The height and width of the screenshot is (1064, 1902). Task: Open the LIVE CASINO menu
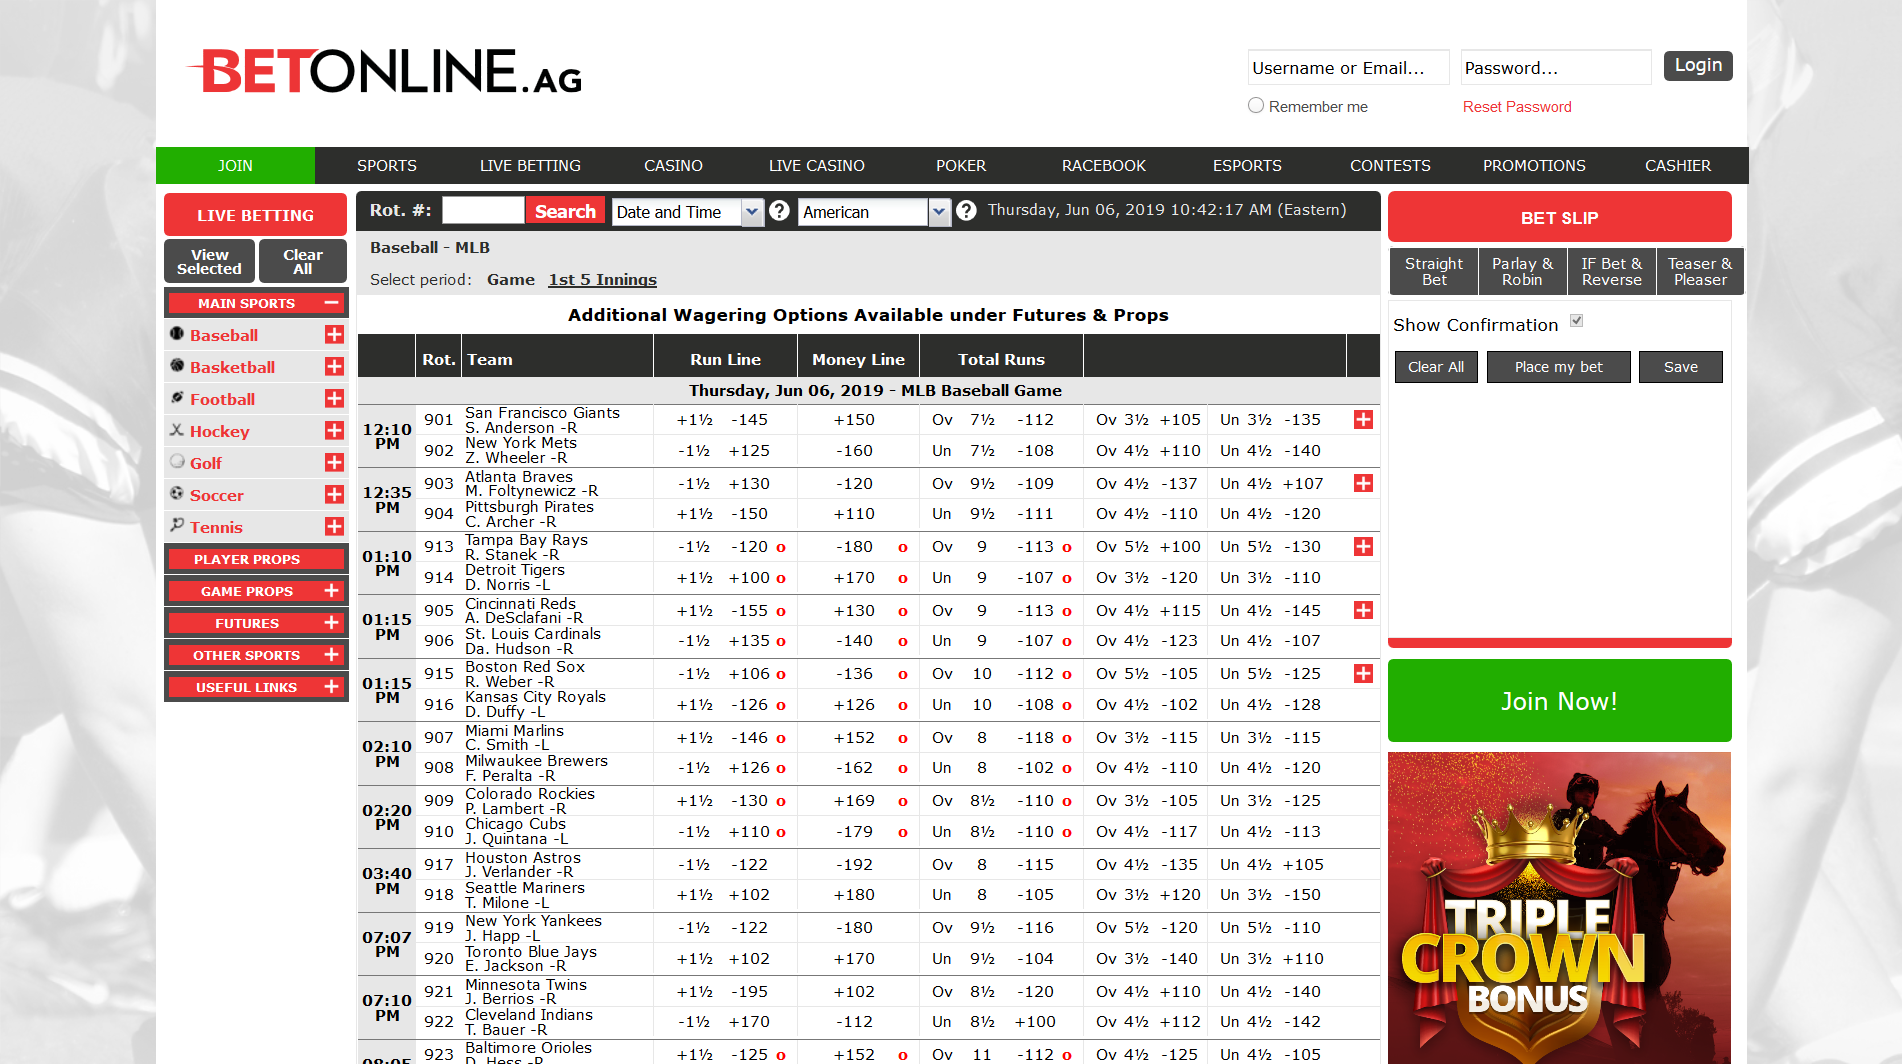(817, 166)
